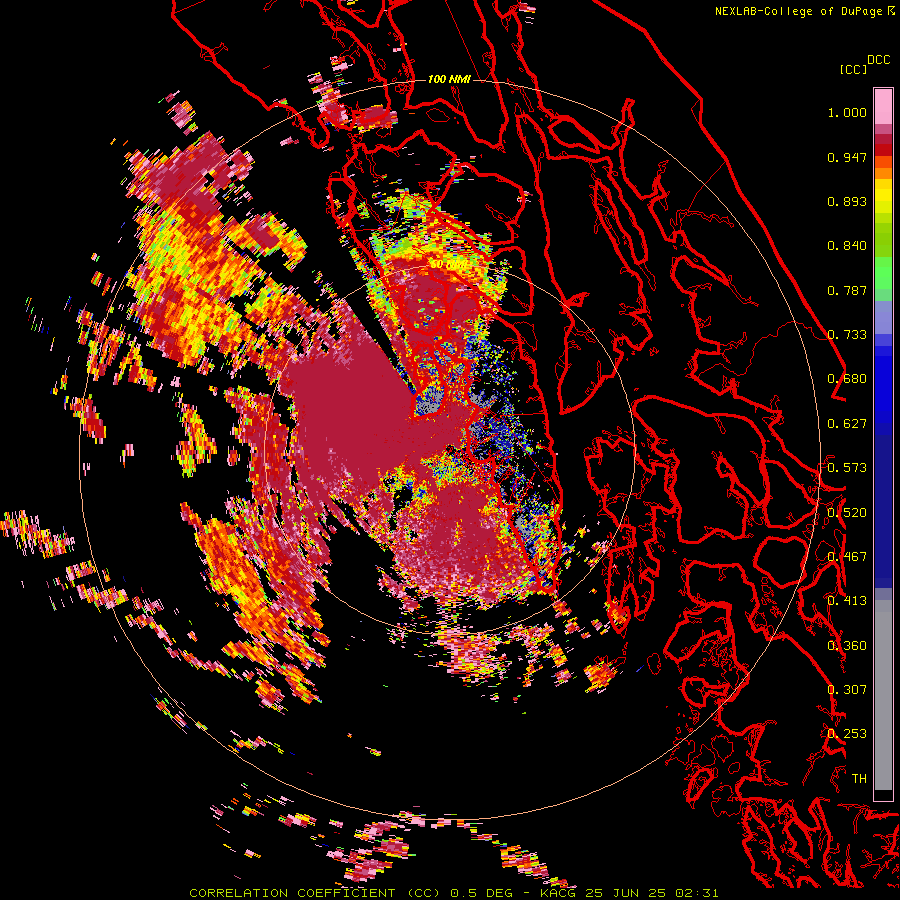
Task: Click the 0.840 color scale value
Action: click(847, 246)
